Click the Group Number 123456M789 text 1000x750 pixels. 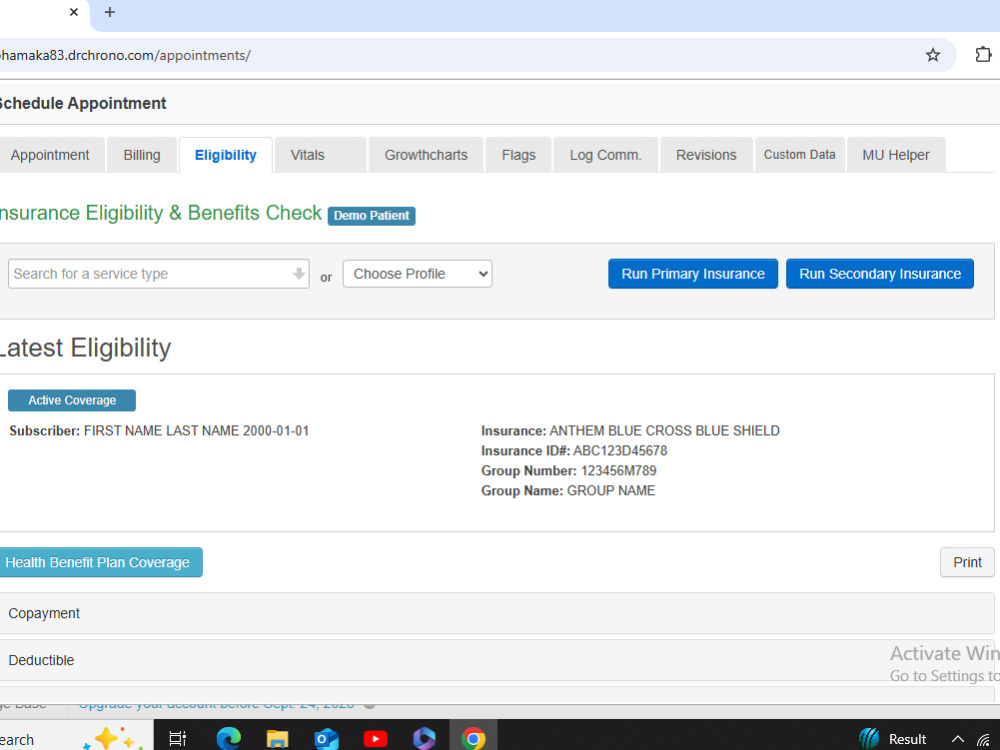click(619, 471)
